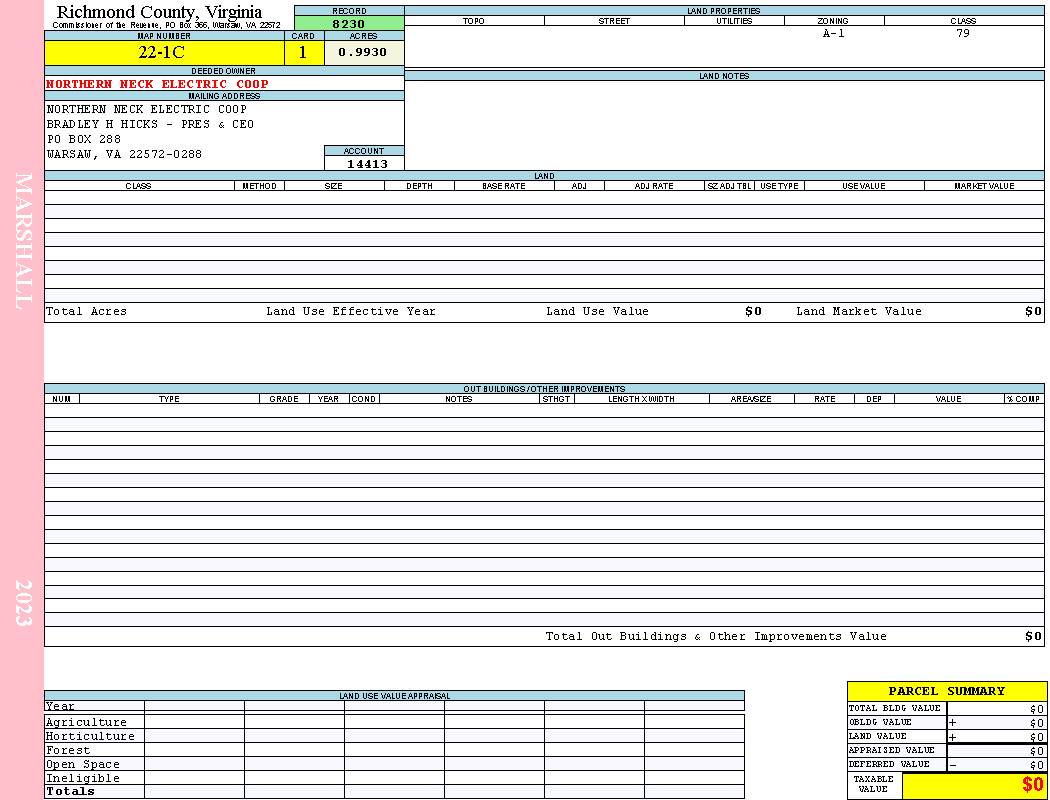The image size is (1050, 800).
Task: Click the Commissioner of the Revenue address line
Action: point(167,25)
